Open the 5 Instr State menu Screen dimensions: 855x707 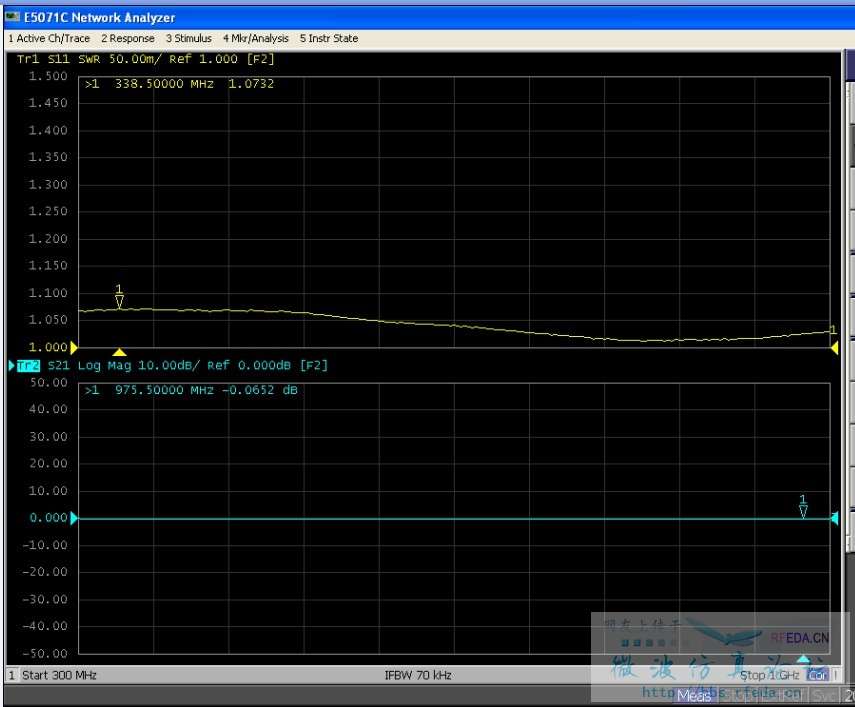point(329,38)
